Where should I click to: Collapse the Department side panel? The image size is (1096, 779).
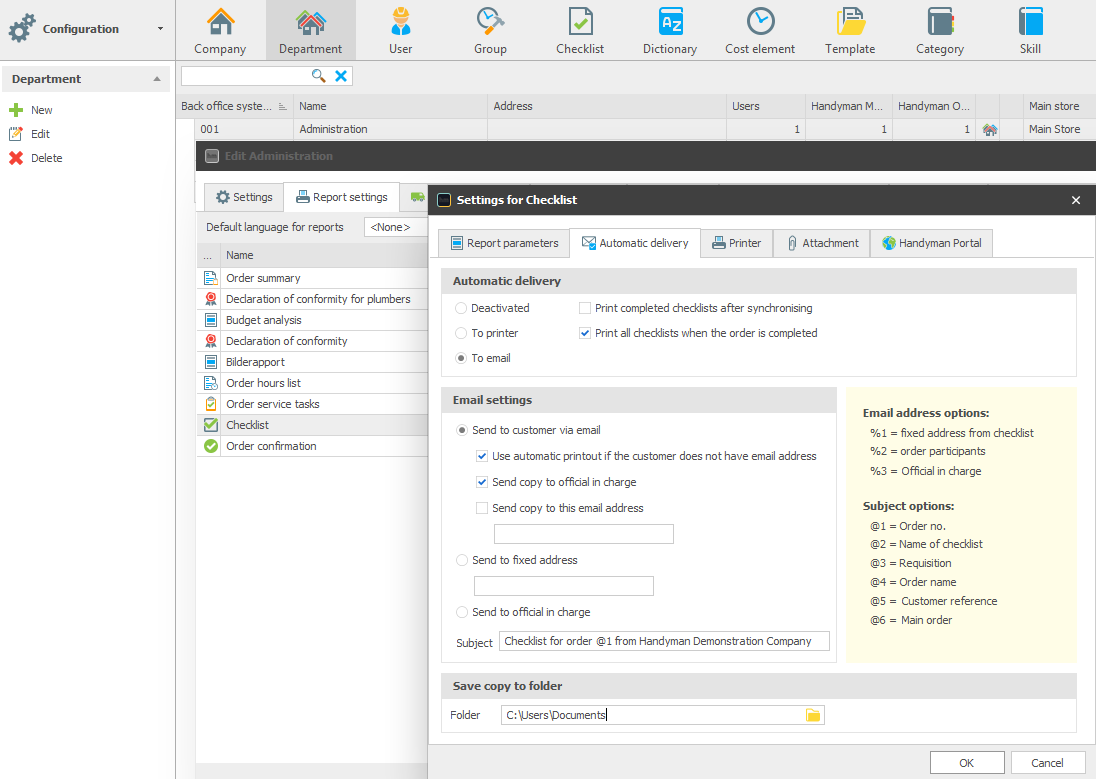157,79
